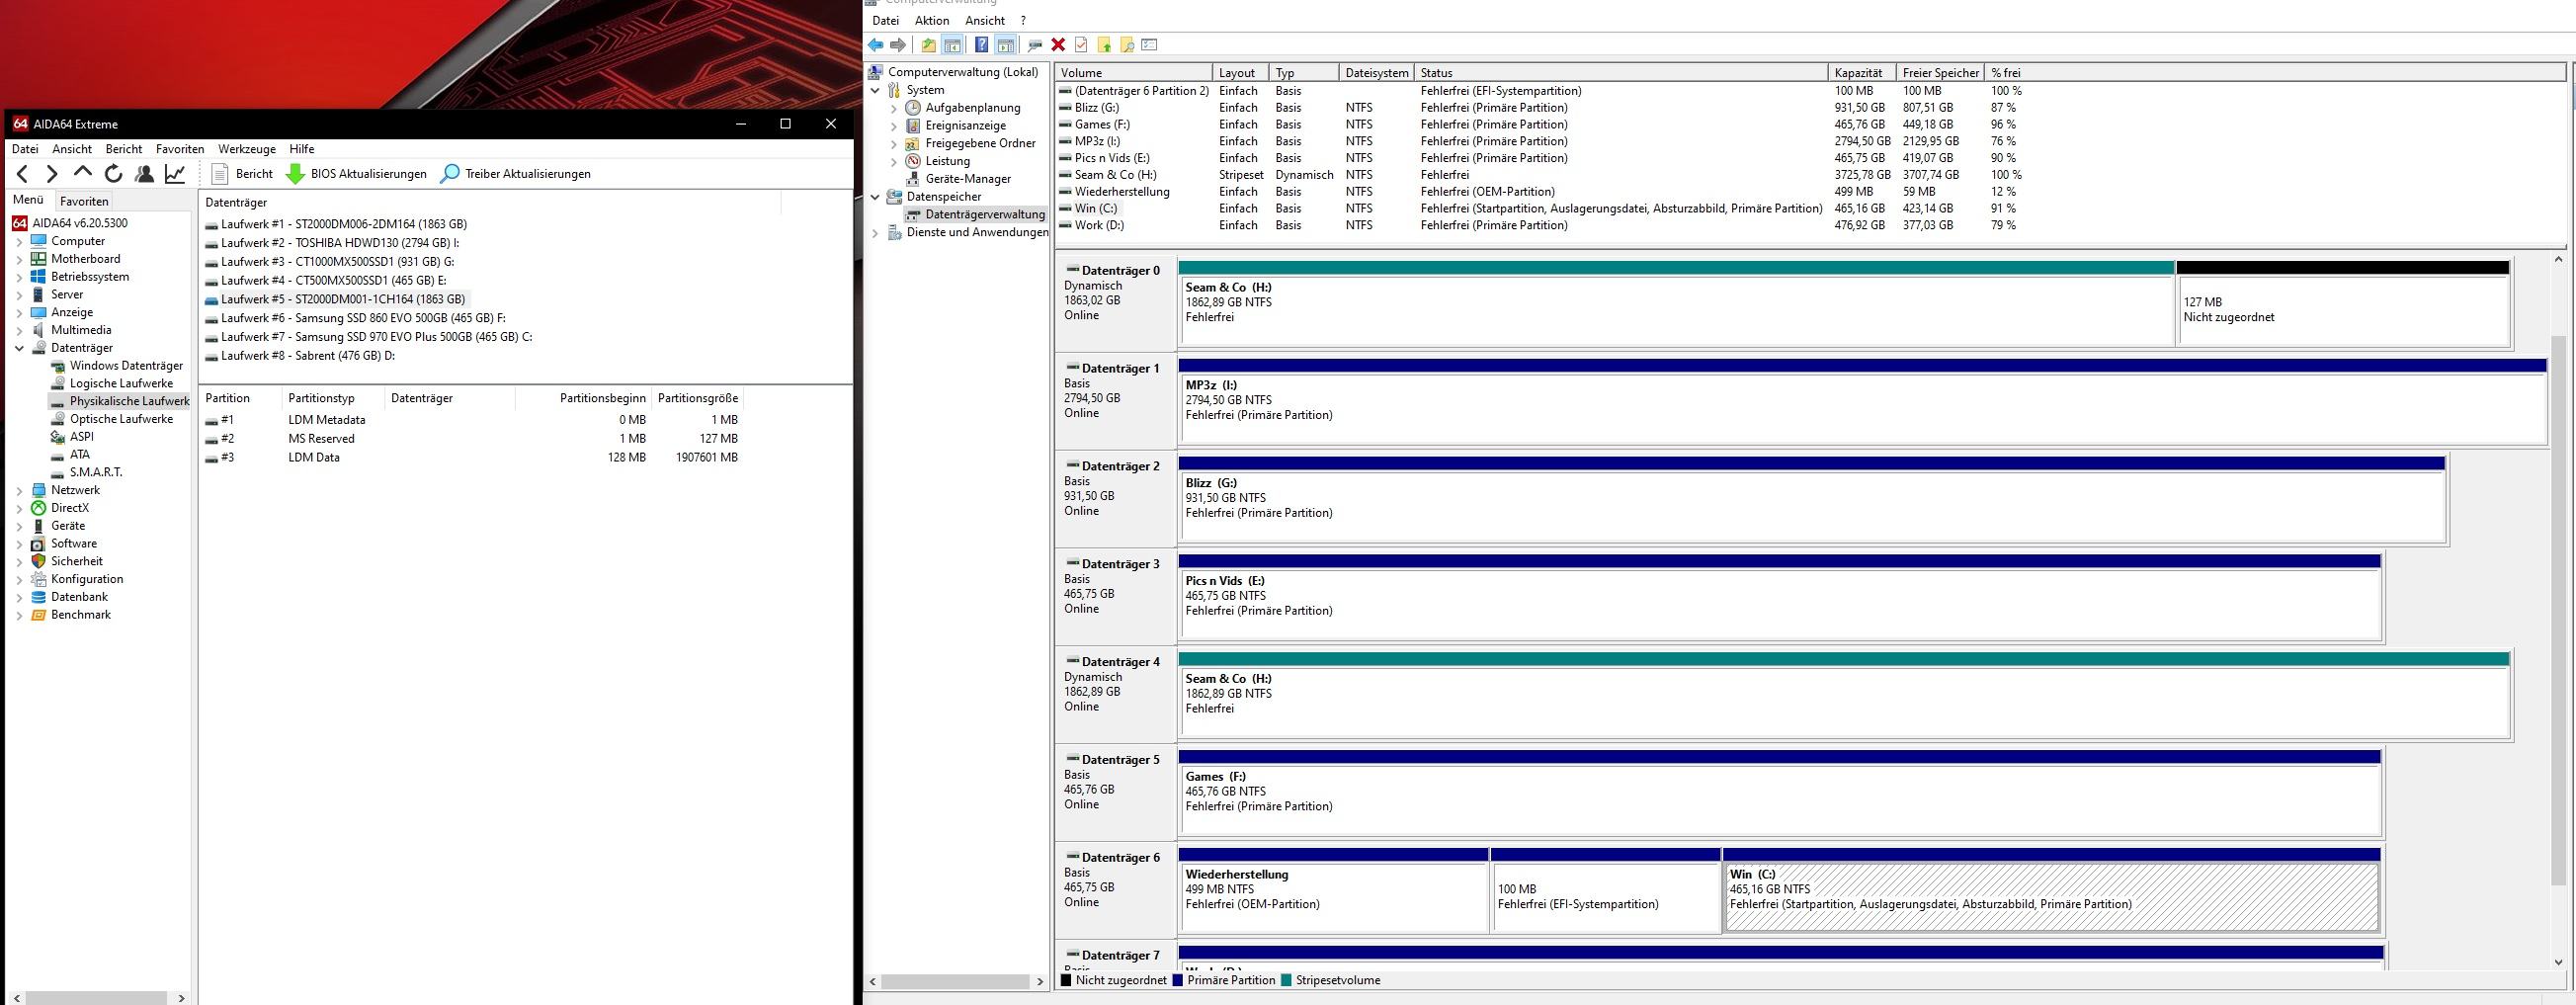Select Windows Datenträger tree item
This screenshot has width=2576, height=1005.
point(126,366)
